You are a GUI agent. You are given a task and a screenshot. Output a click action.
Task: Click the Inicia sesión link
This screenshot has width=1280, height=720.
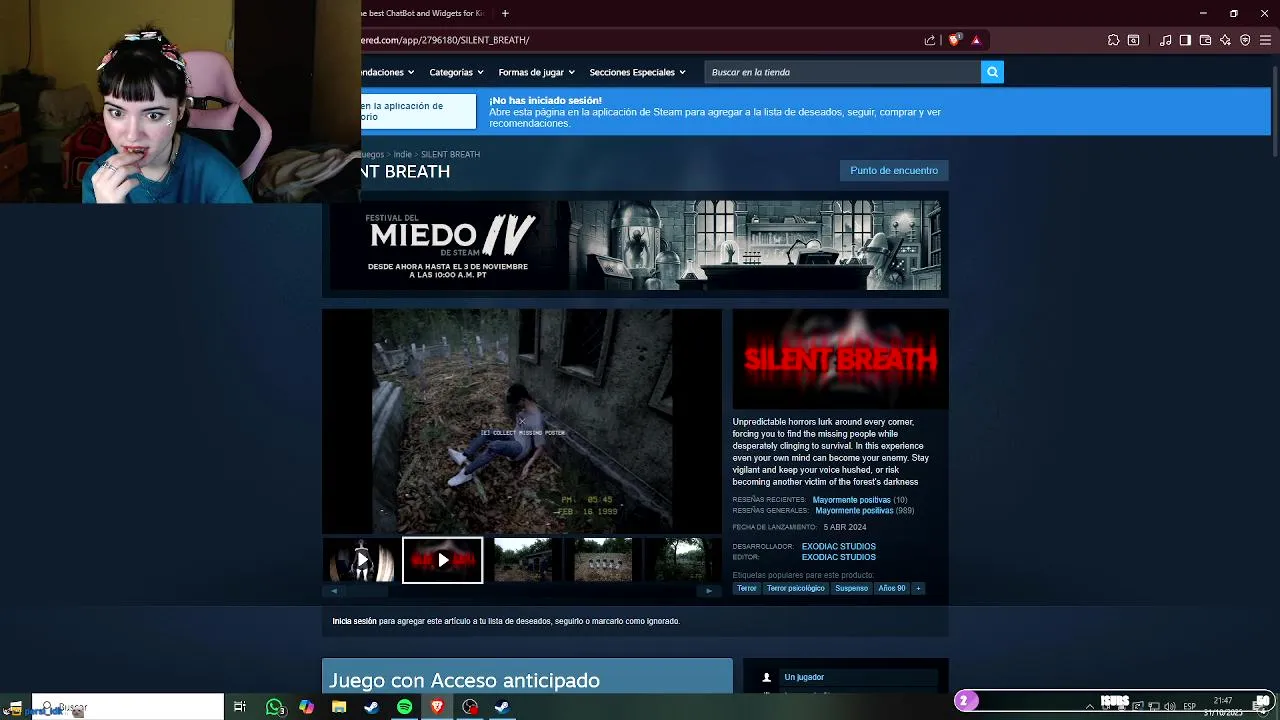coord(354,621)
